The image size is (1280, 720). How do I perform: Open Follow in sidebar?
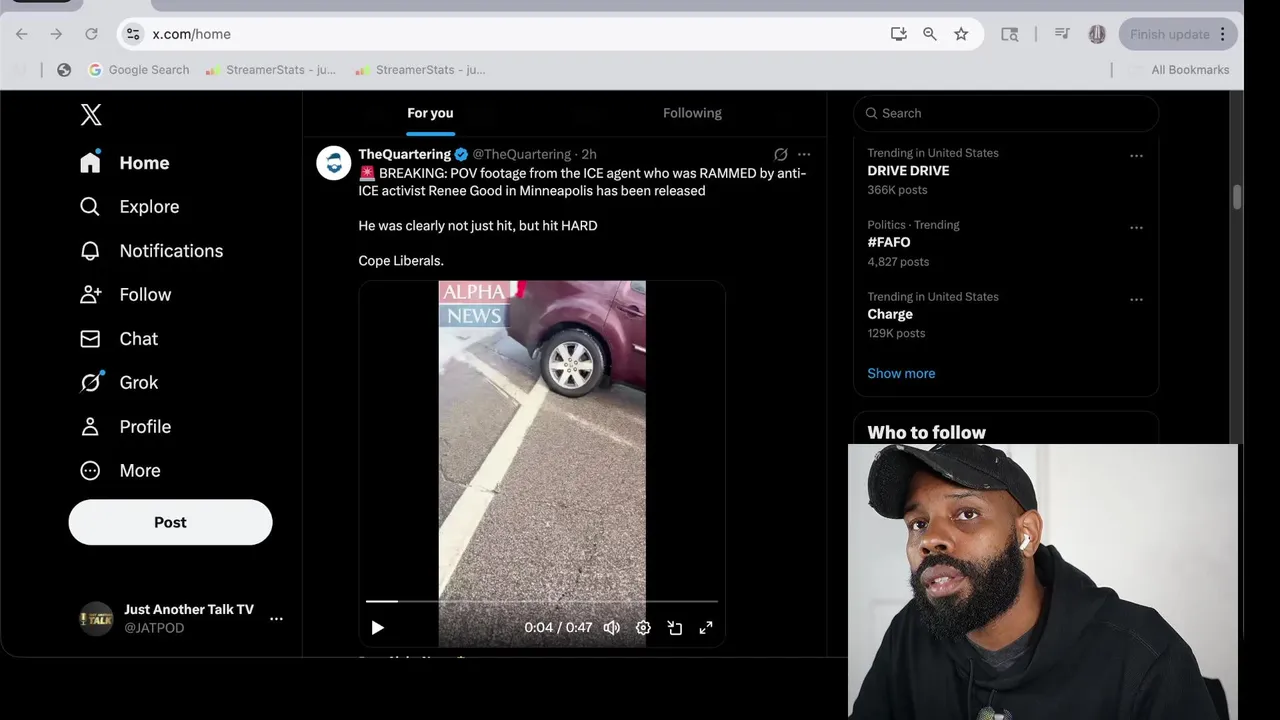(x=126, y=295)
